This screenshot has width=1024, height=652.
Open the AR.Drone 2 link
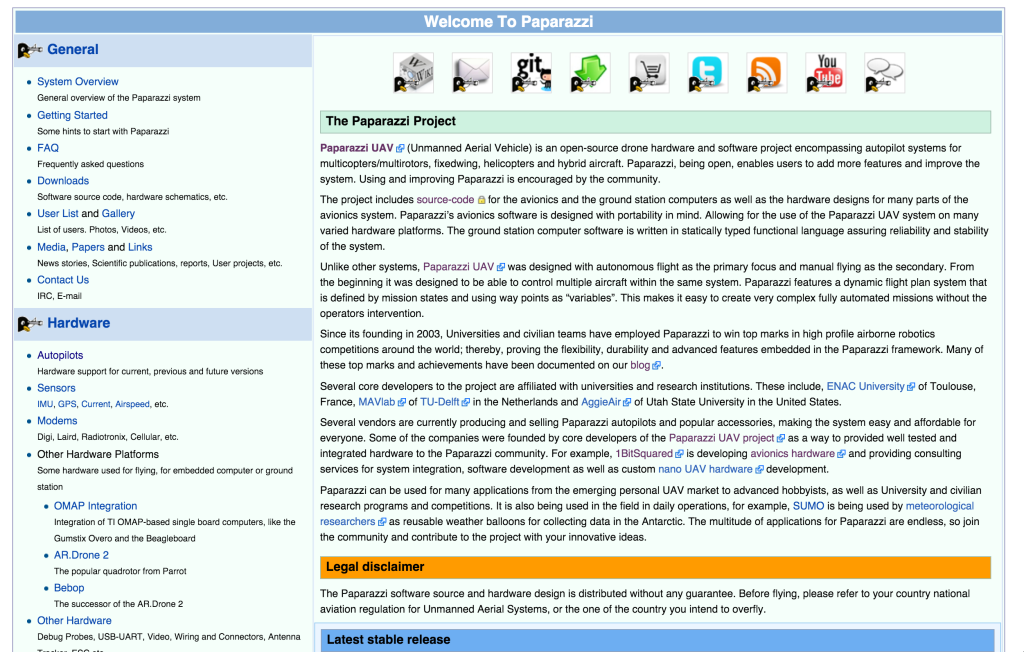(82, 555)
